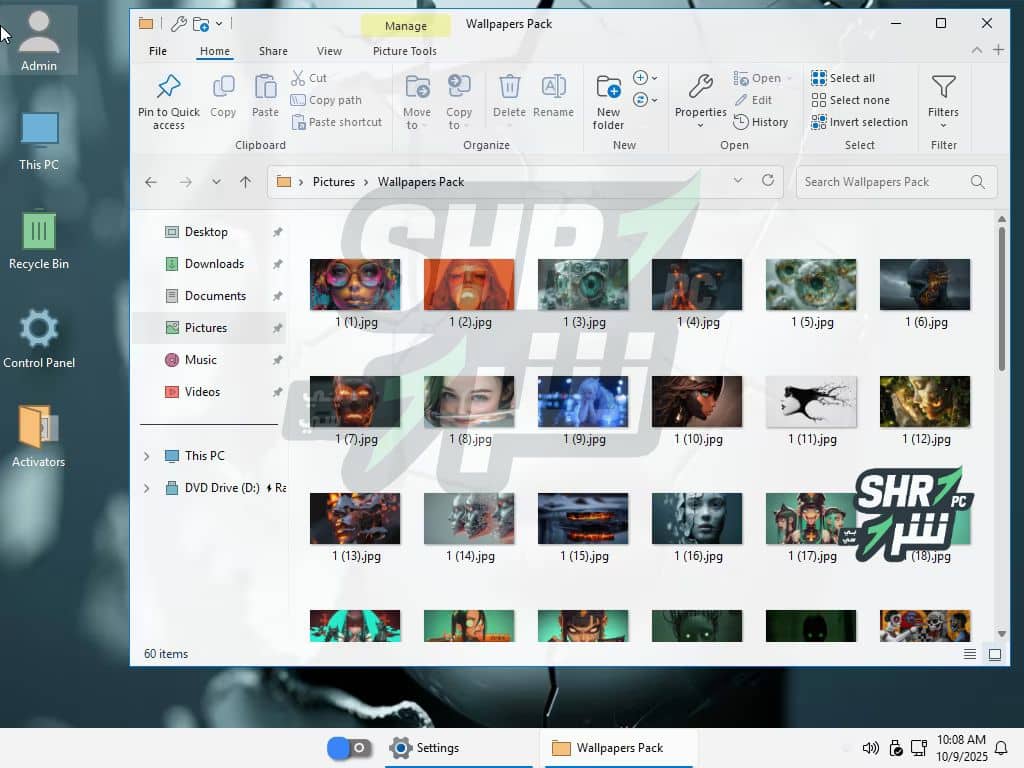
Task: Click the Search Wallpapers Pack field
Action: pyautogui.click(x=880, y=182)
